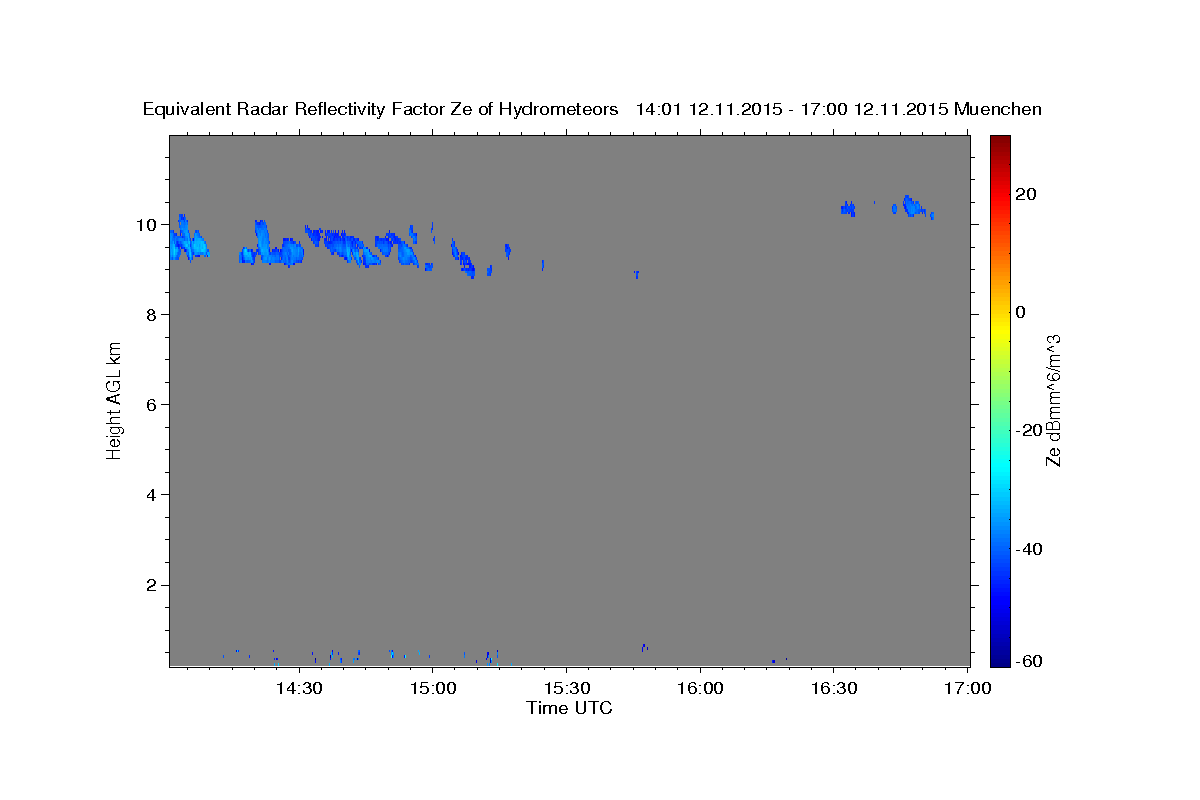Click the height tick label 8
This screenshot has width=1200, height=800.
pyautogui.click(x=151, y=315)
